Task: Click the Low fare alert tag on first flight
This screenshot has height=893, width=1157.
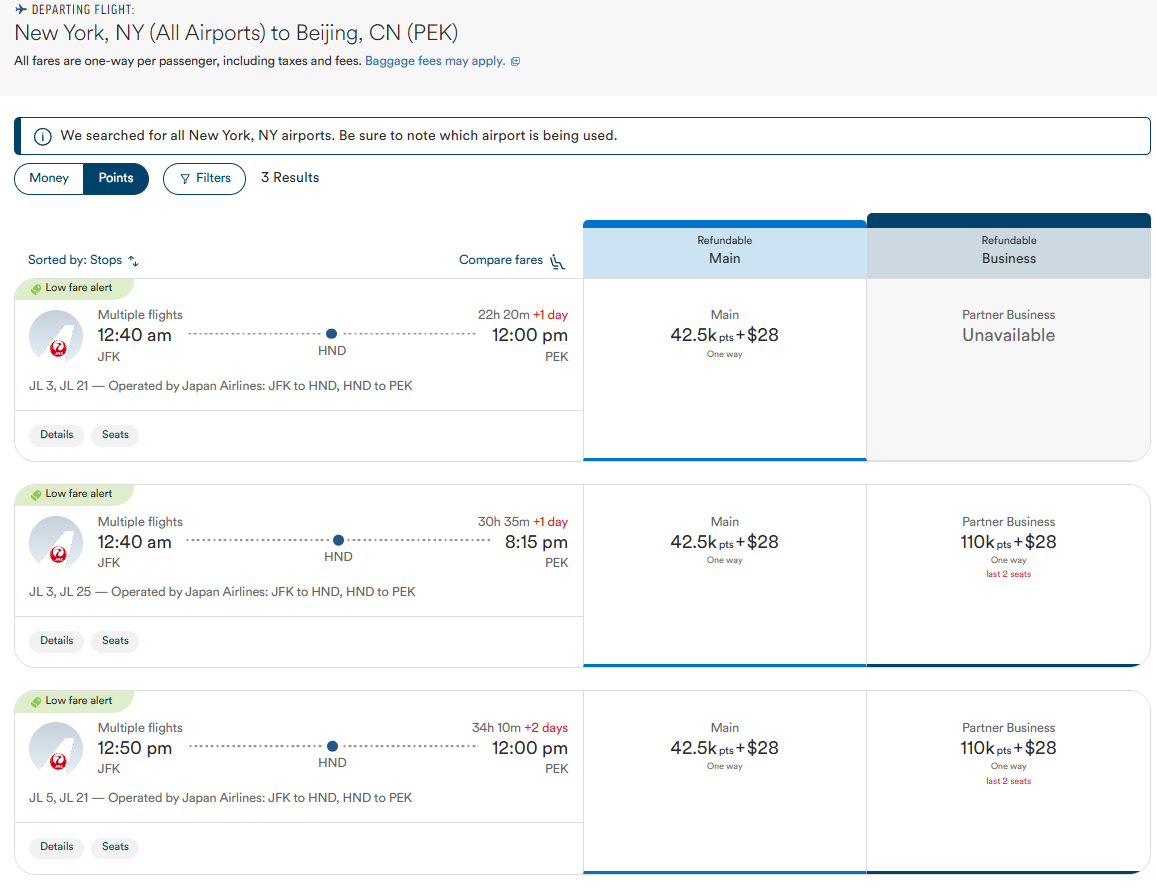Action: [x=72, y=288]
